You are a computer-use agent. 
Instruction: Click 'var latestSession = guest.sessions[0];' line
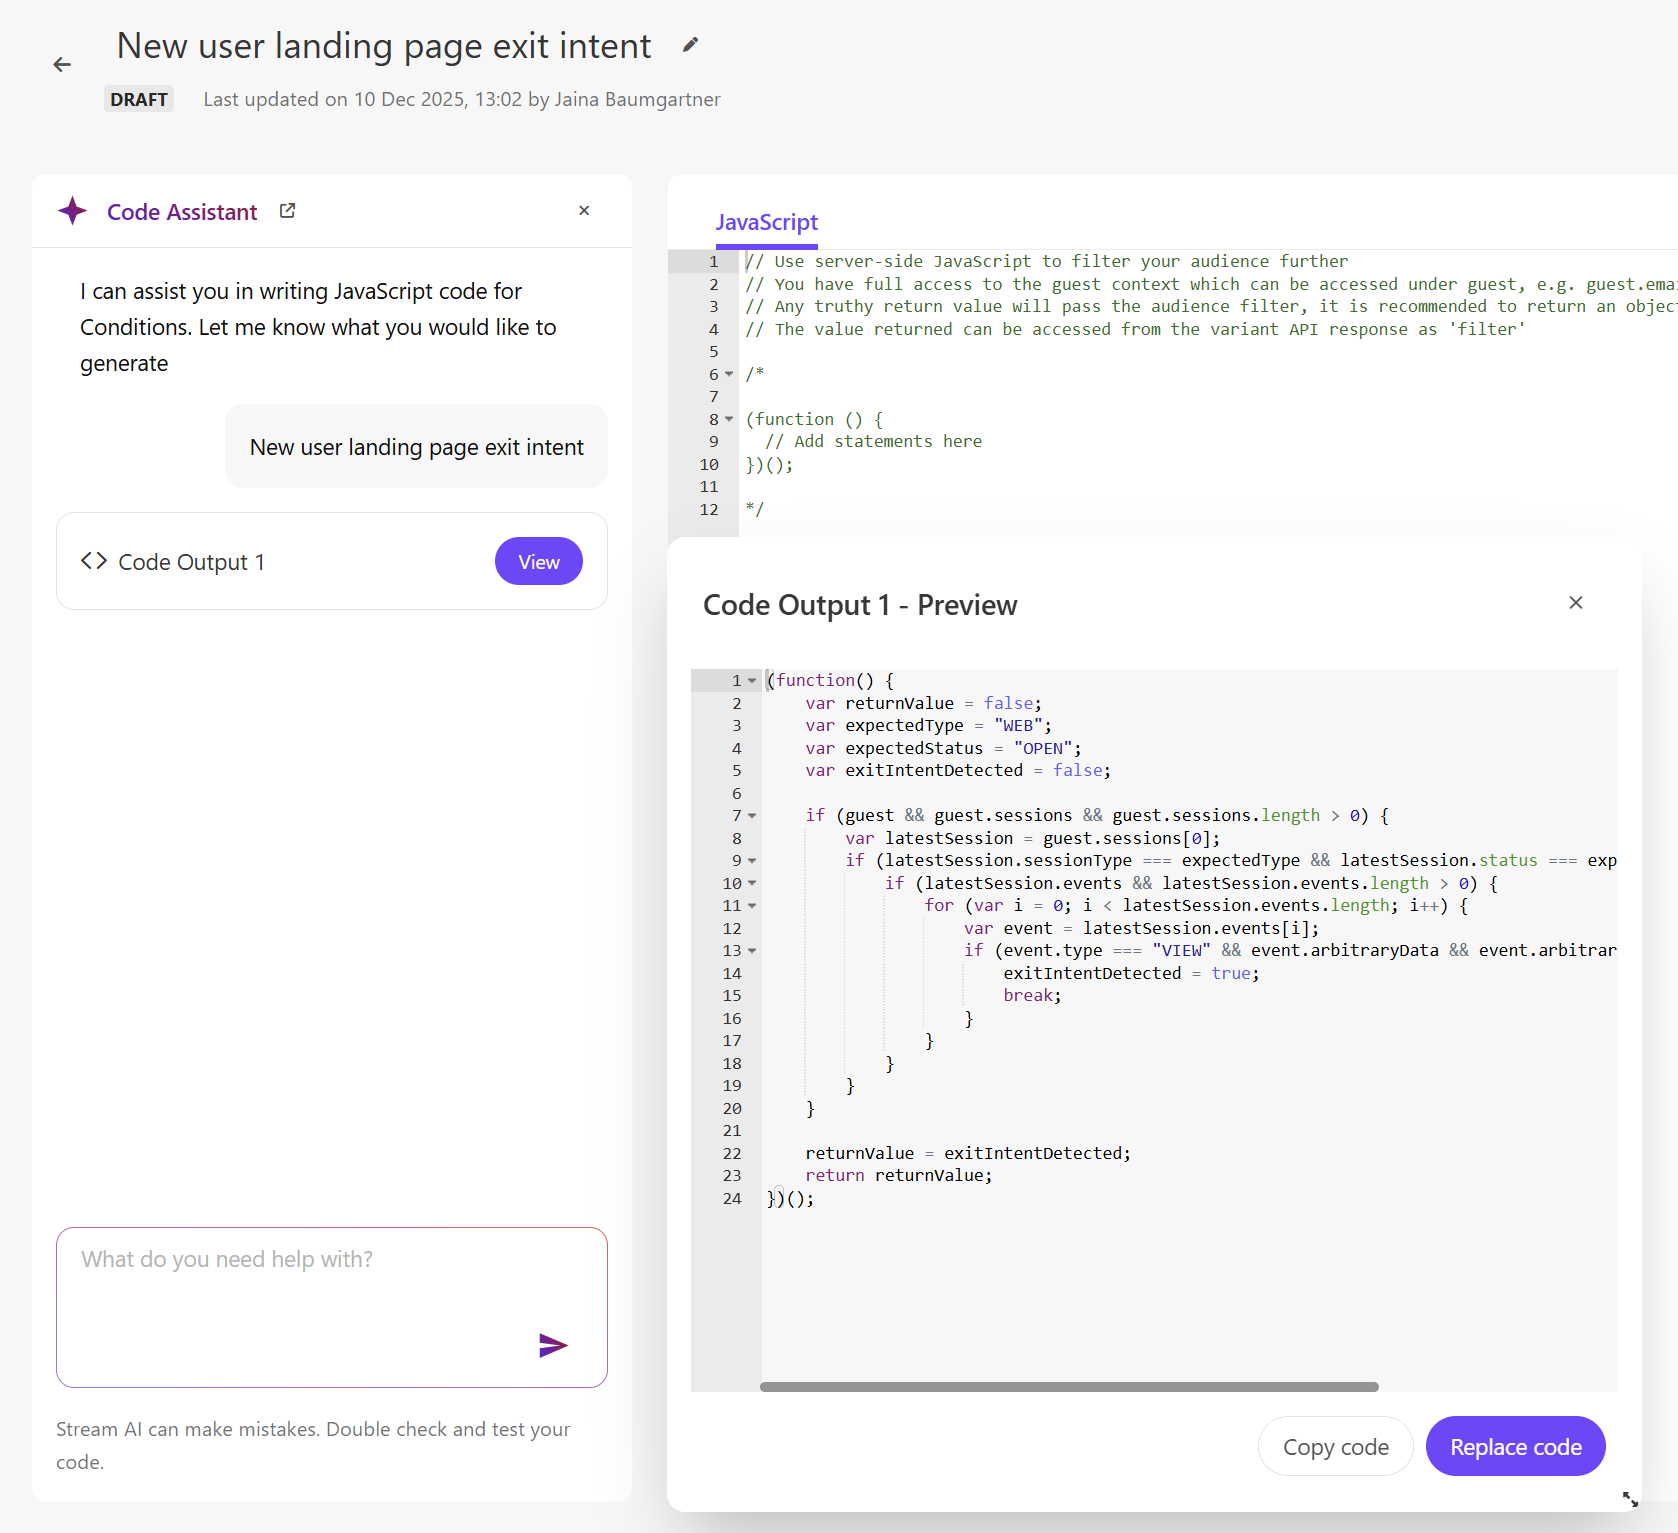tap(1033, 839)
